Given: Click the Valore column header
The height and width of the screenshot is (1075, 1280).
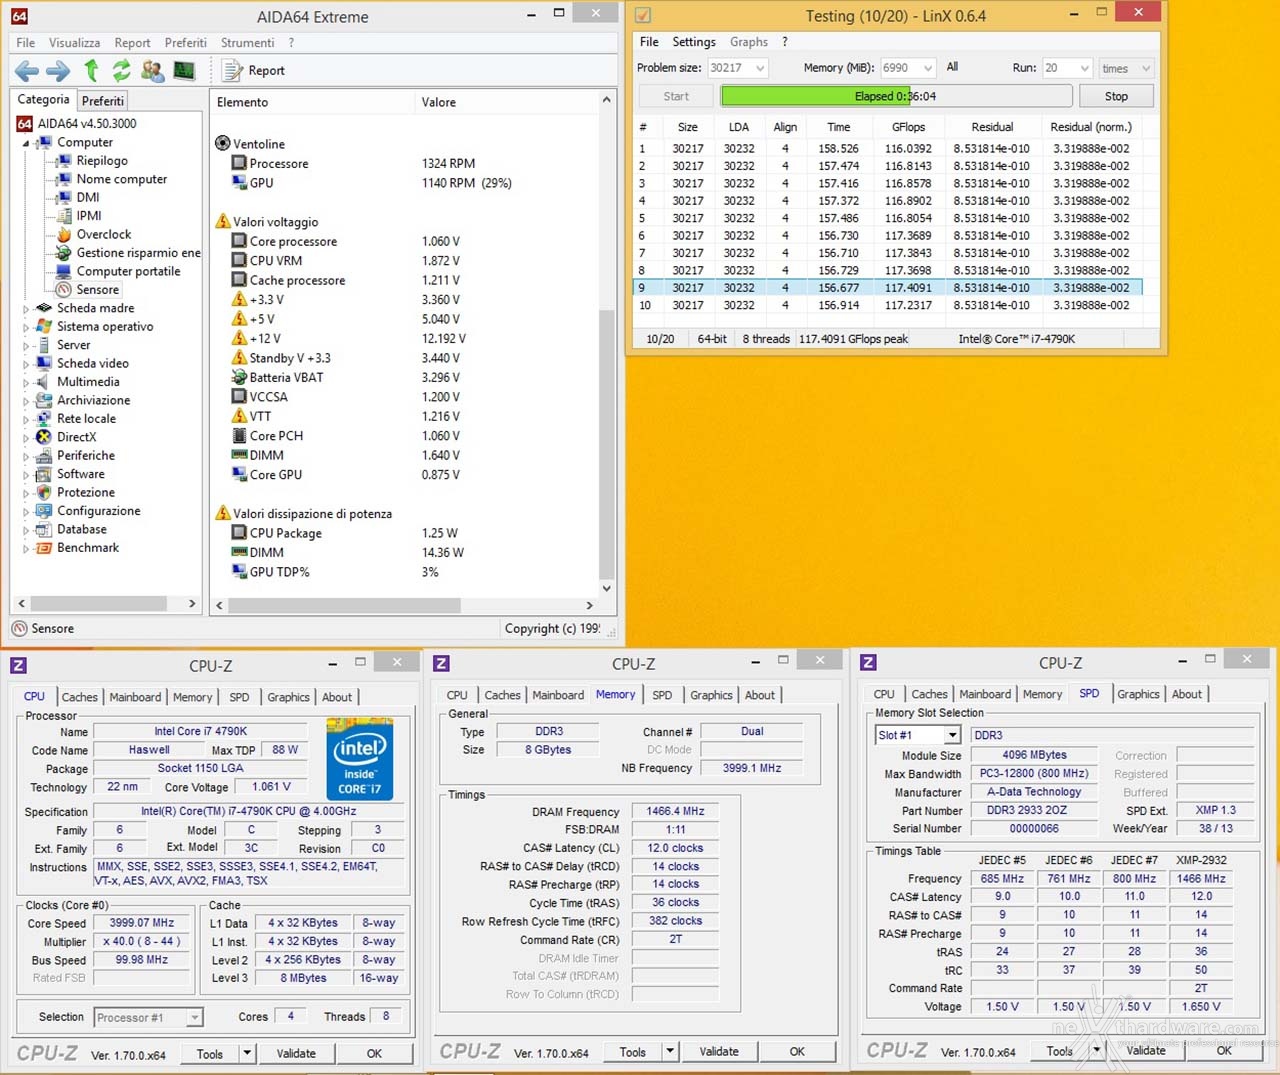Looking at the screenshot, I should (x=438, y=102).
